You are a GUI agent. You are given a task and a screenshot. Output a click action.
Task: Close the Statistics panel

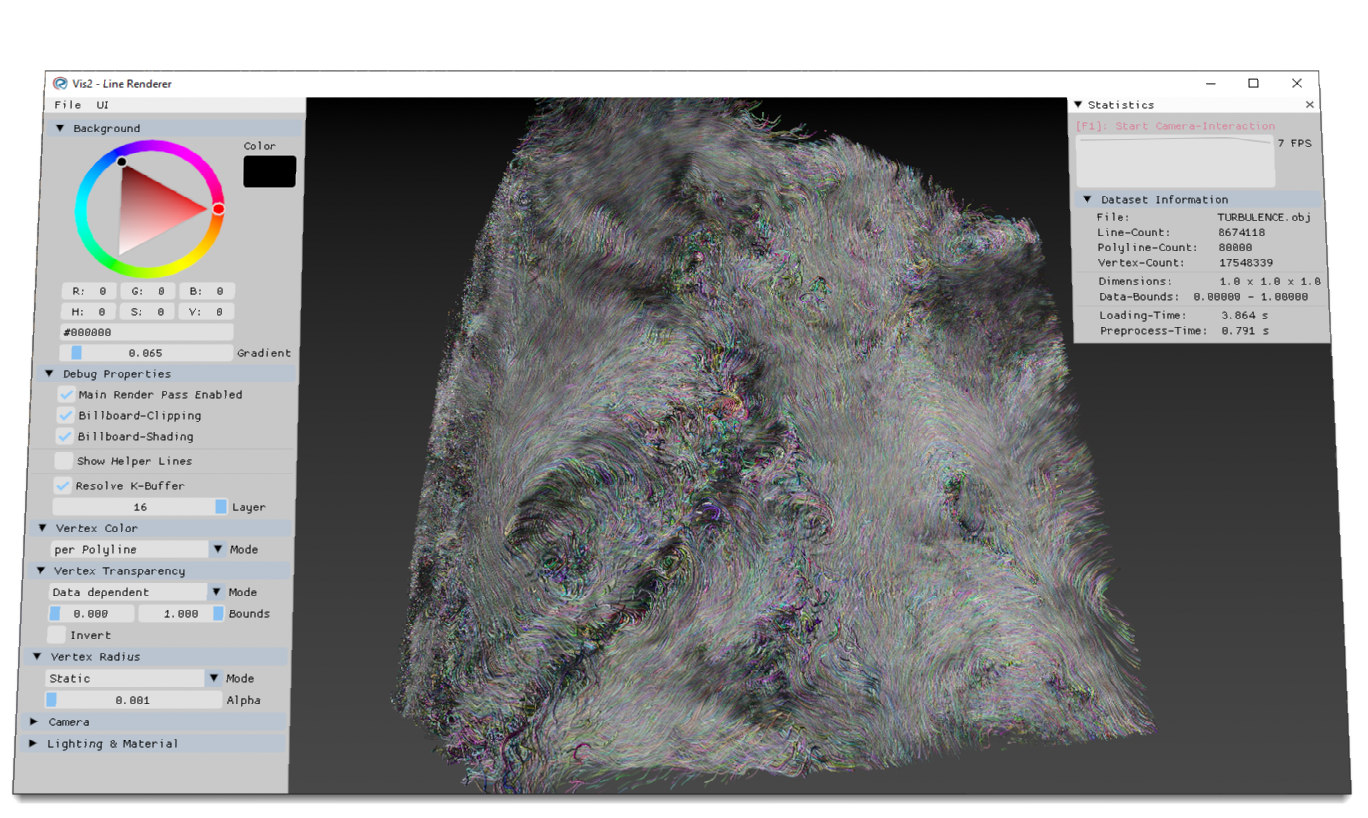[1309, 105]
